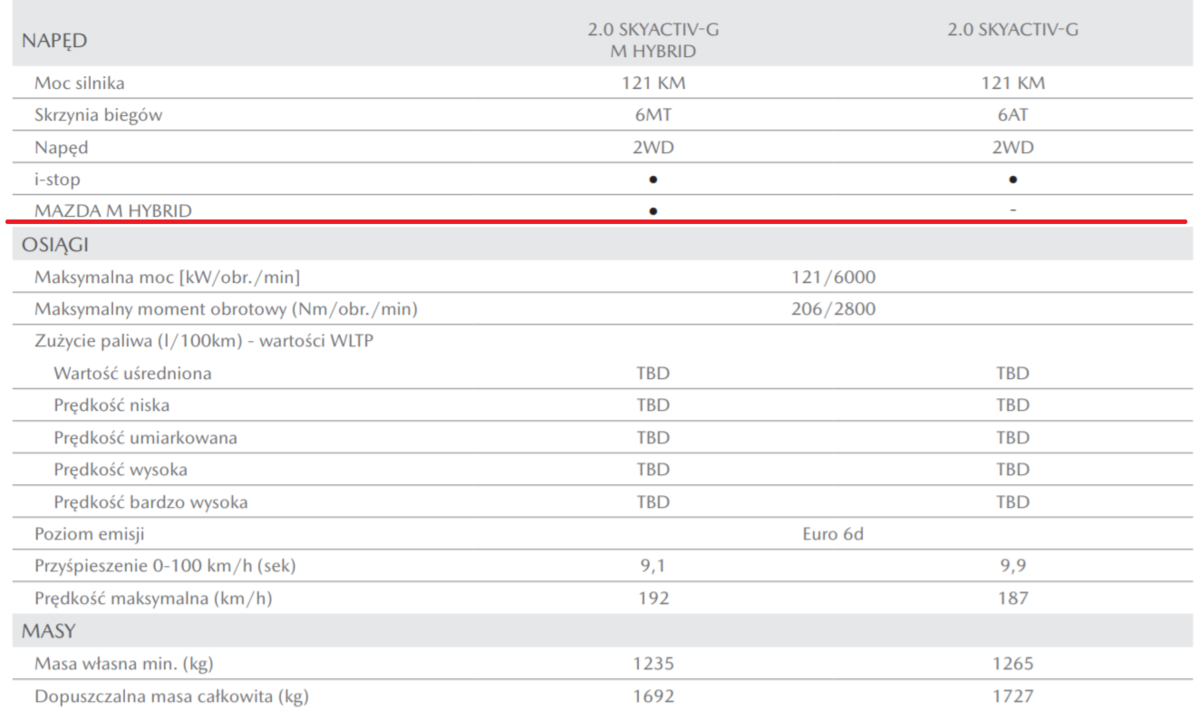Select the 206/2800 torque value
1200x711 pixels.
point(832,309)
